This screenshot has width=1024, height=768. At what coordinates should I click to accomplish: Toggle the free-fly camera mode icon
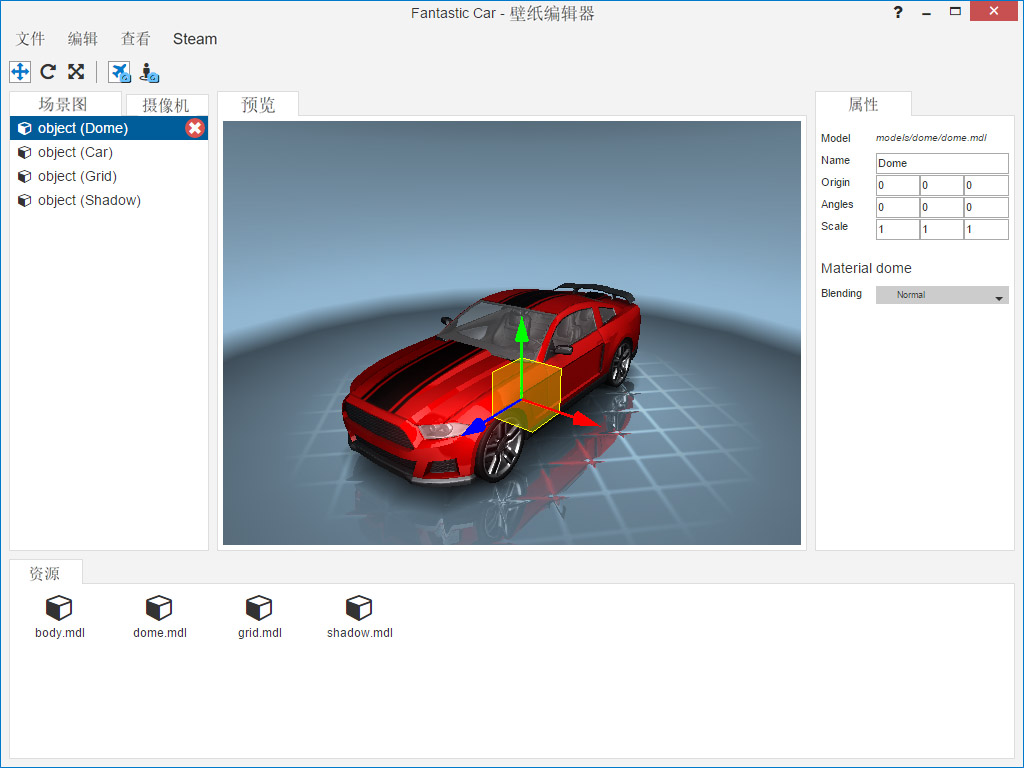(120, 72)
